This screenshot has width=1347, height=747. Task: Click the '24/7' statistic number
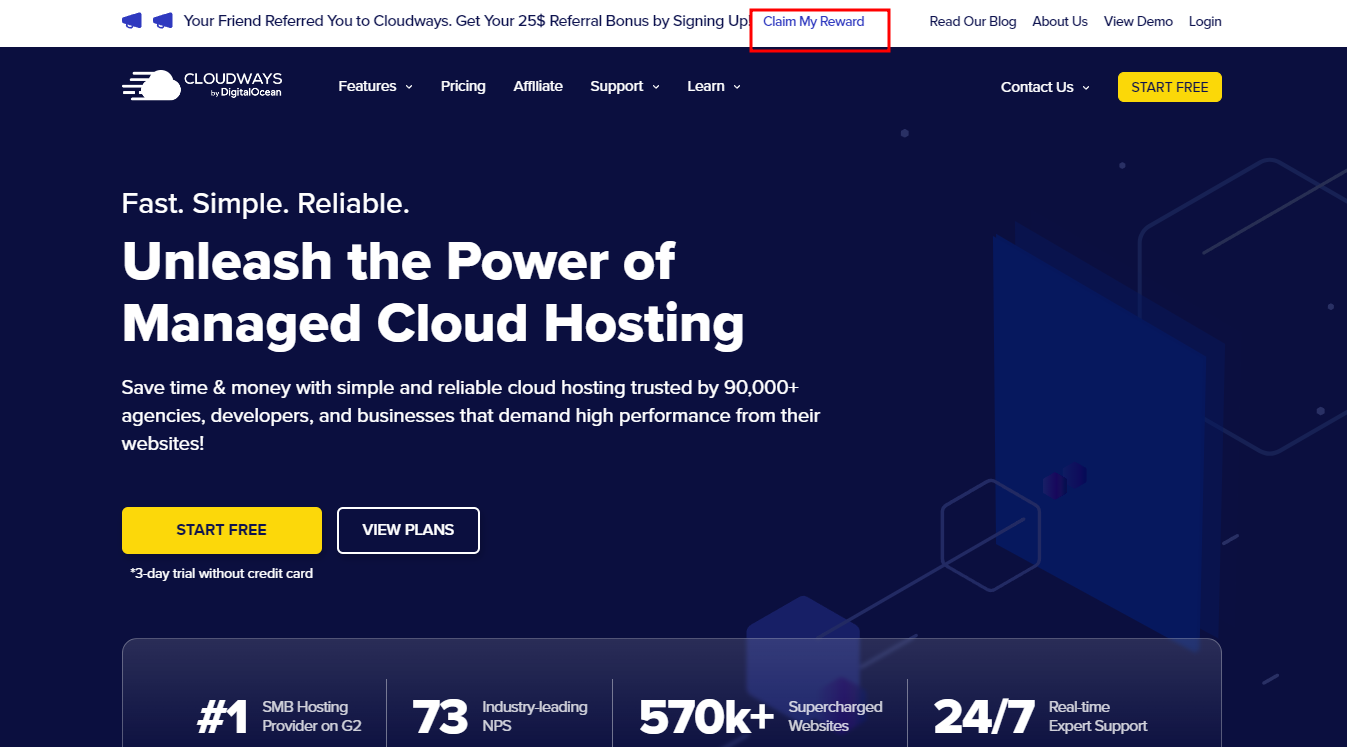984,716
